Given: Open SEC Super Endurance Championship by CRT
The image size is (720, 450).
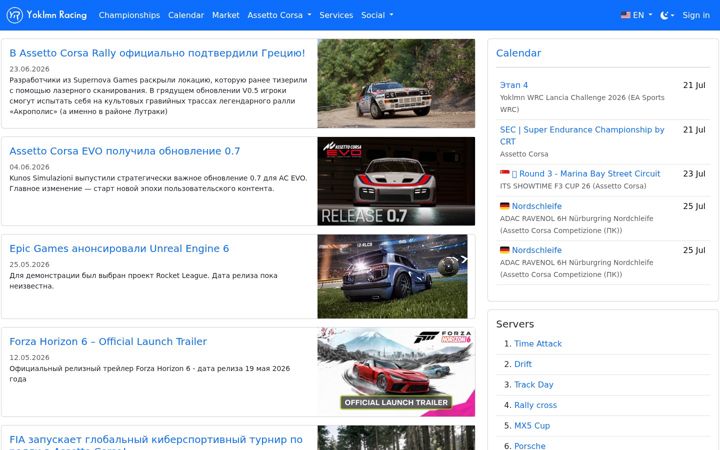Looking at the screenshot, I should pos(582,135).
